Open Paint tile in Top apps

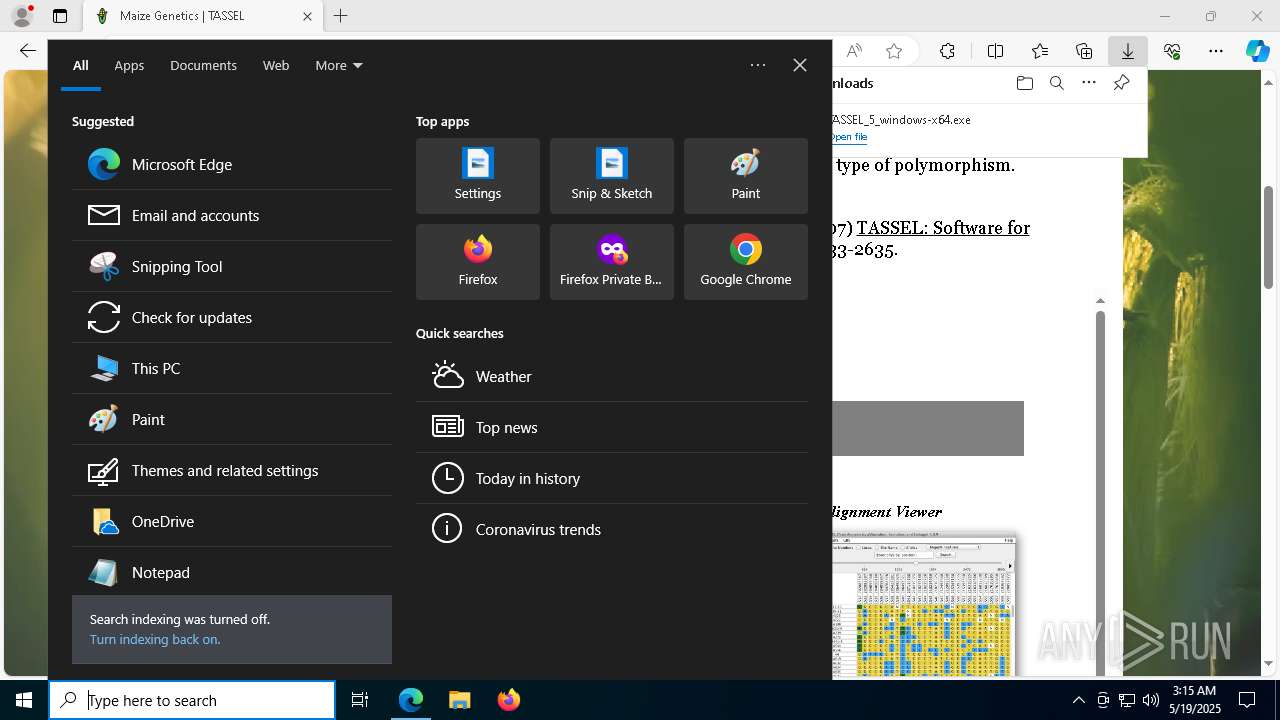click(746, 176)
